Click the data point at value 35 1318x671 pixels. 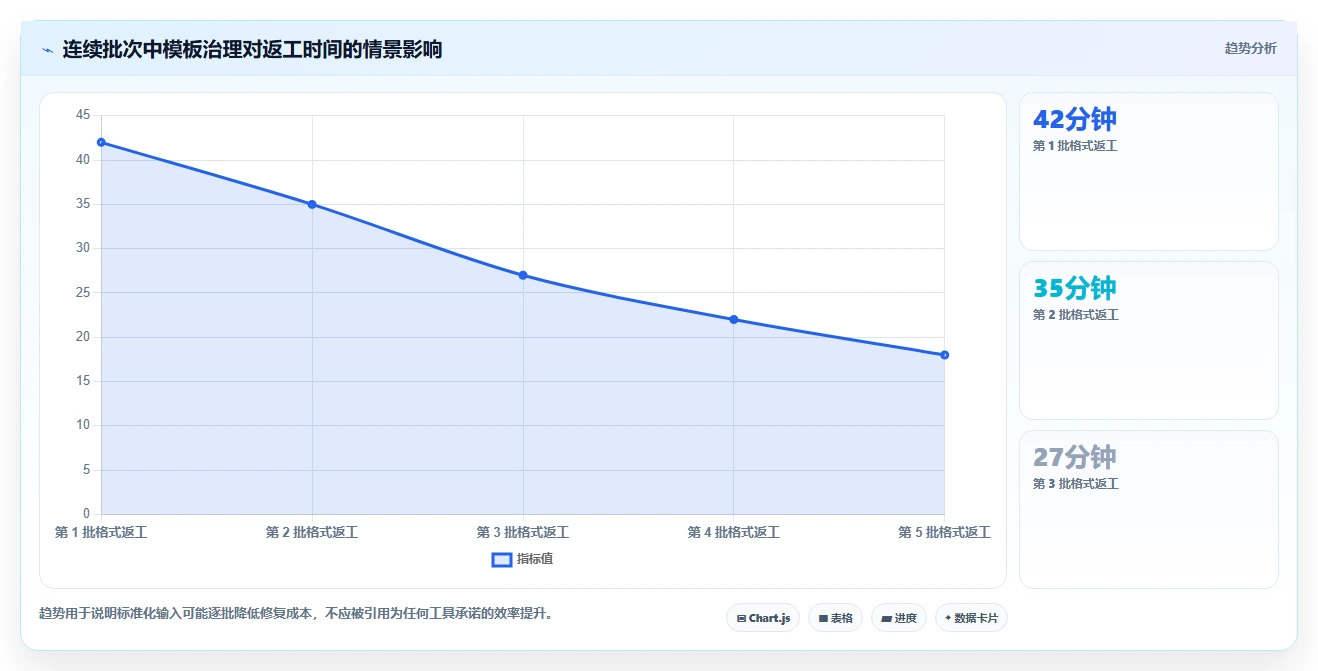(x=312, y=204)
